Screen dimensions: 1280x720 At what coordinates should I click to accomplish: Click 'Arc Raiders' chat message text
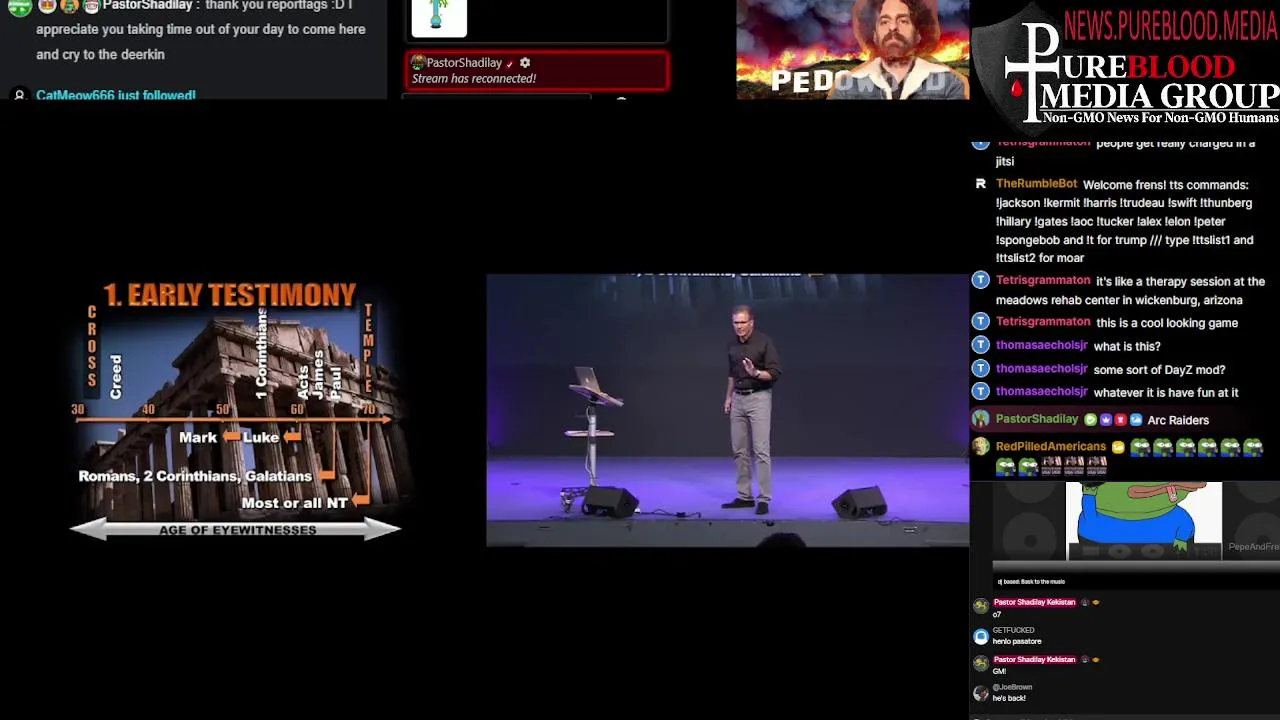point(1178,420)
